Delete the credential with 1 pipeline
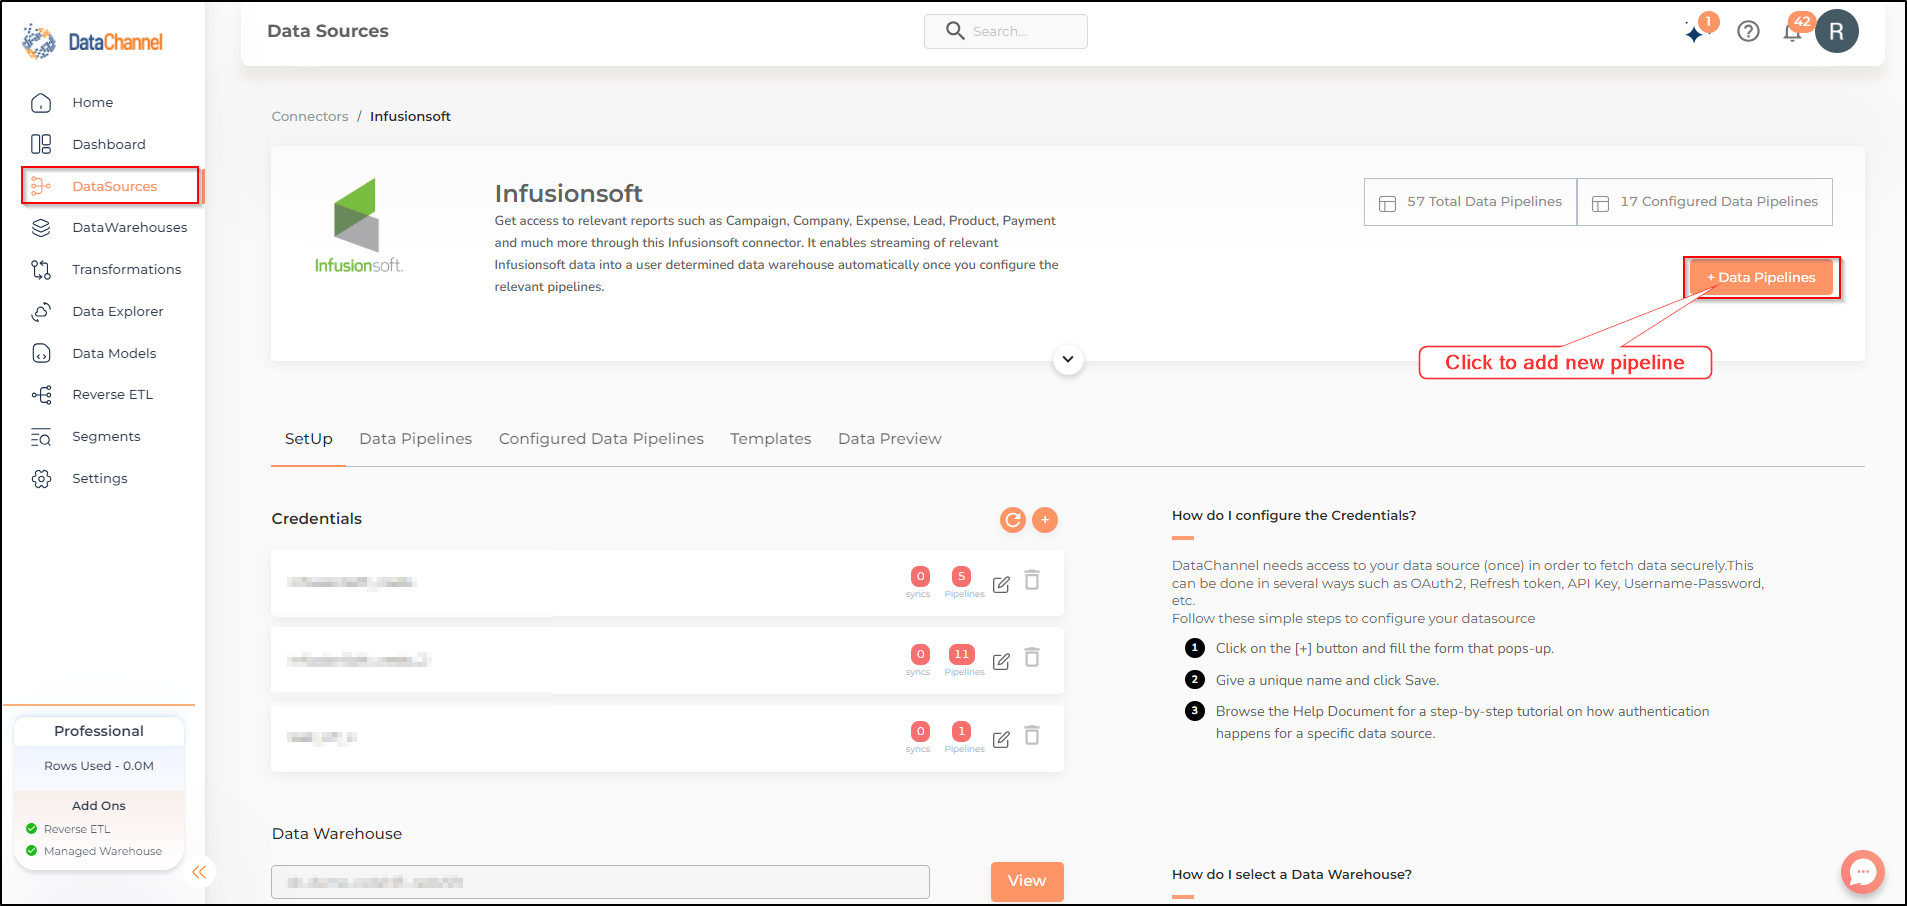This screenshot has height=906, width=1907. coord(1033,736)
